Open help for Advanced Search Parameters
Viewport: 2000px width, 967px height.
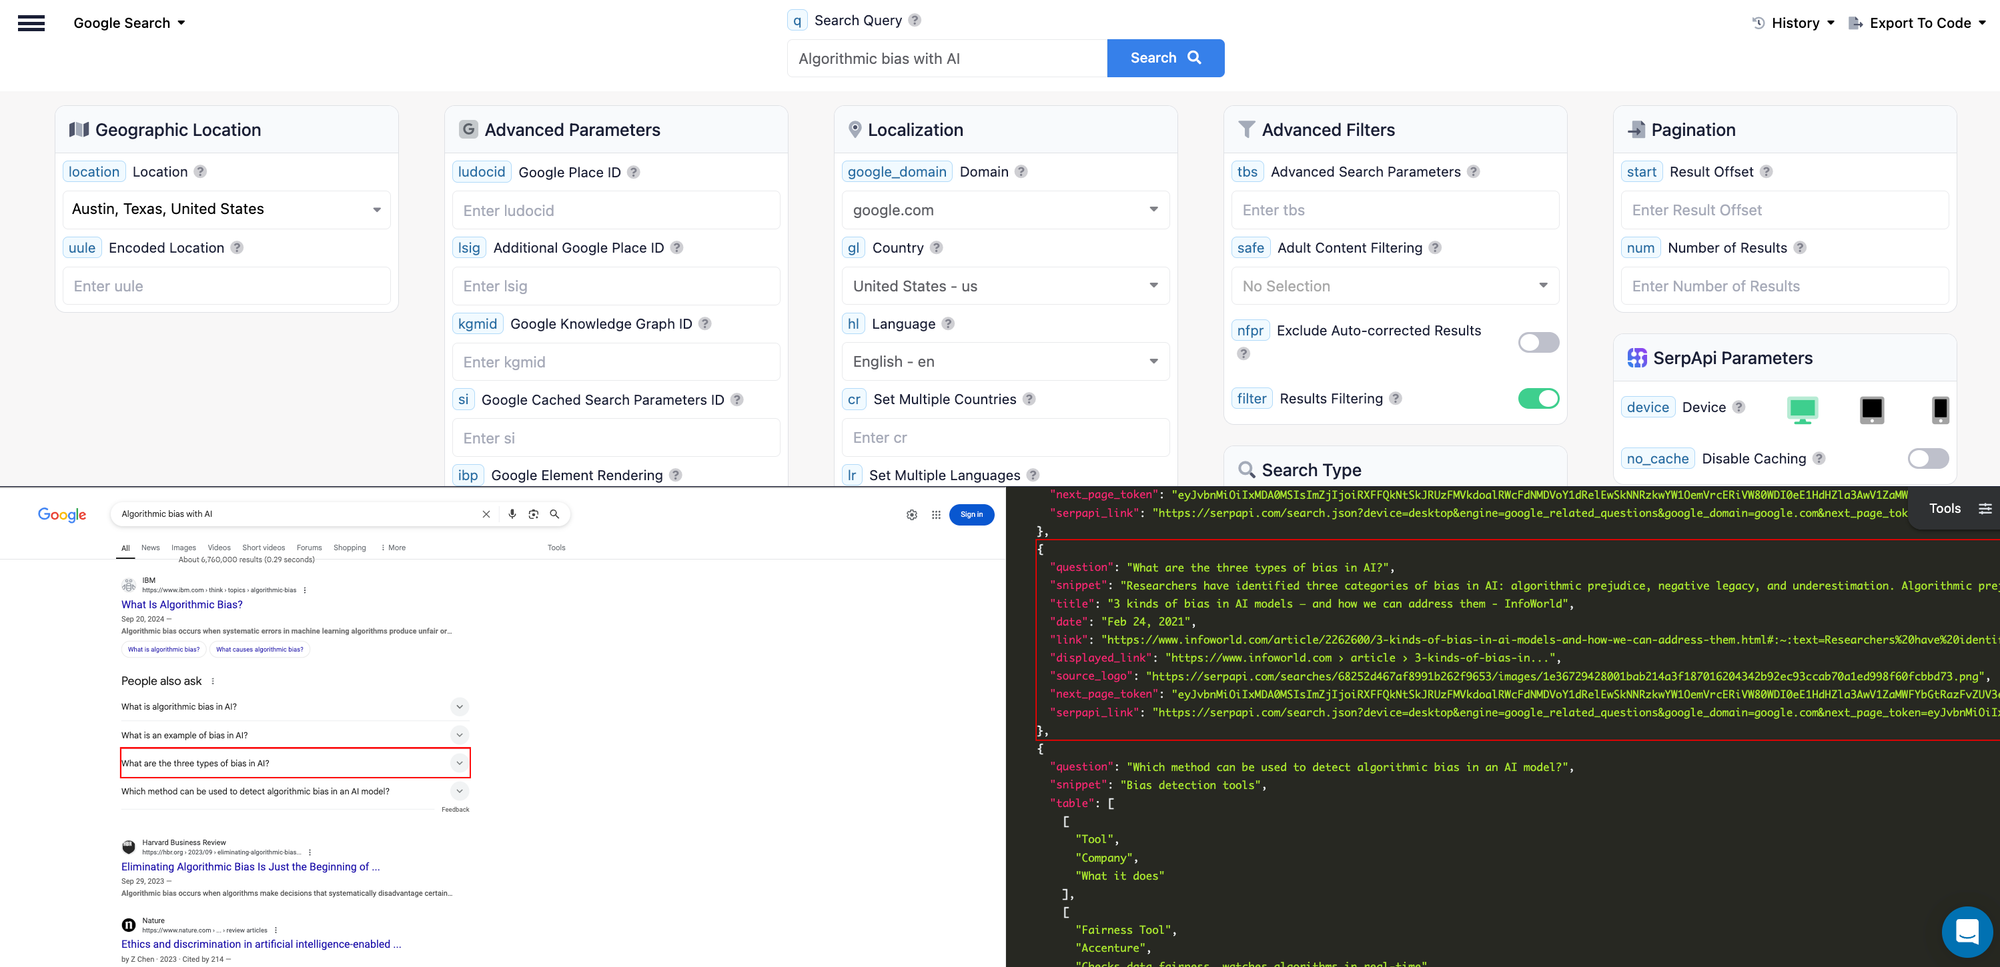(x=1474, y=172)
